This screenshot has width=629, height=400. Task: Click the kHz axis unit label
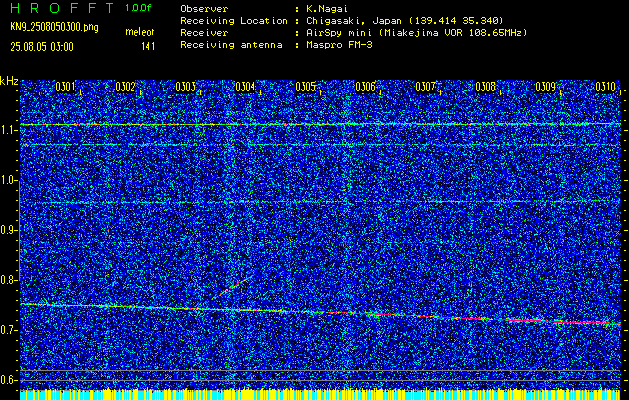[x=9, y=81]
